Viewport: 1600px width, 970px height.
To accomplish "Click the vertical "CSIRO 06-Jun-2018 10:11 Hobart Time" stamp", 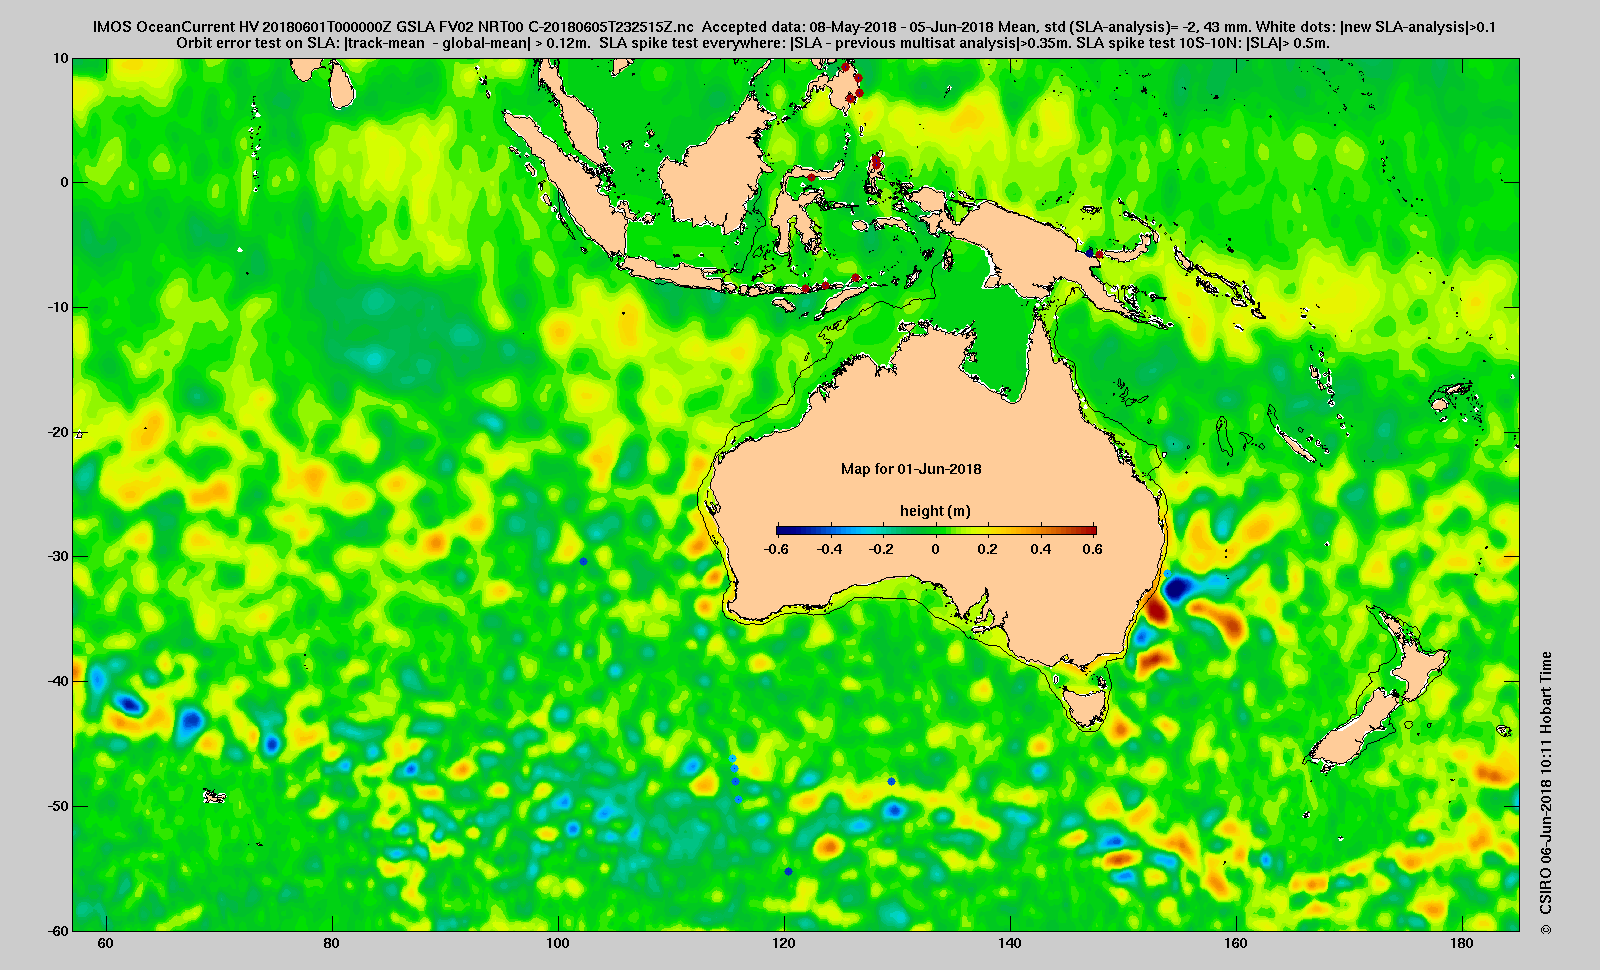I will 1546,793.
